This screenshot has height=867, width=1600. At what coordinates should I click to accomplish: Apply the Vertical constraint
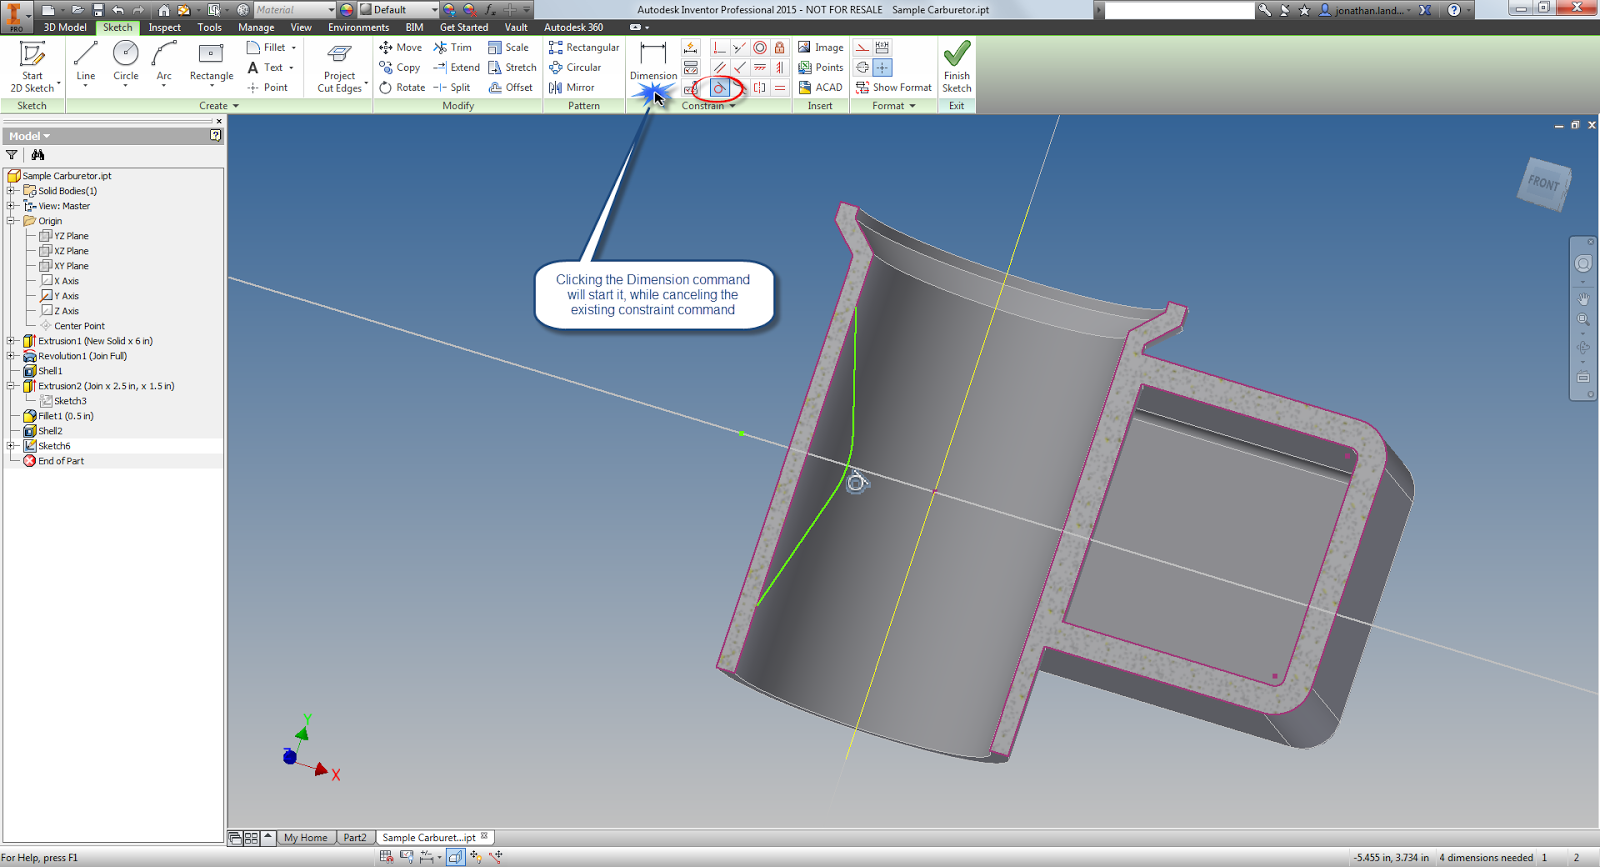click(x=779, y=67)
